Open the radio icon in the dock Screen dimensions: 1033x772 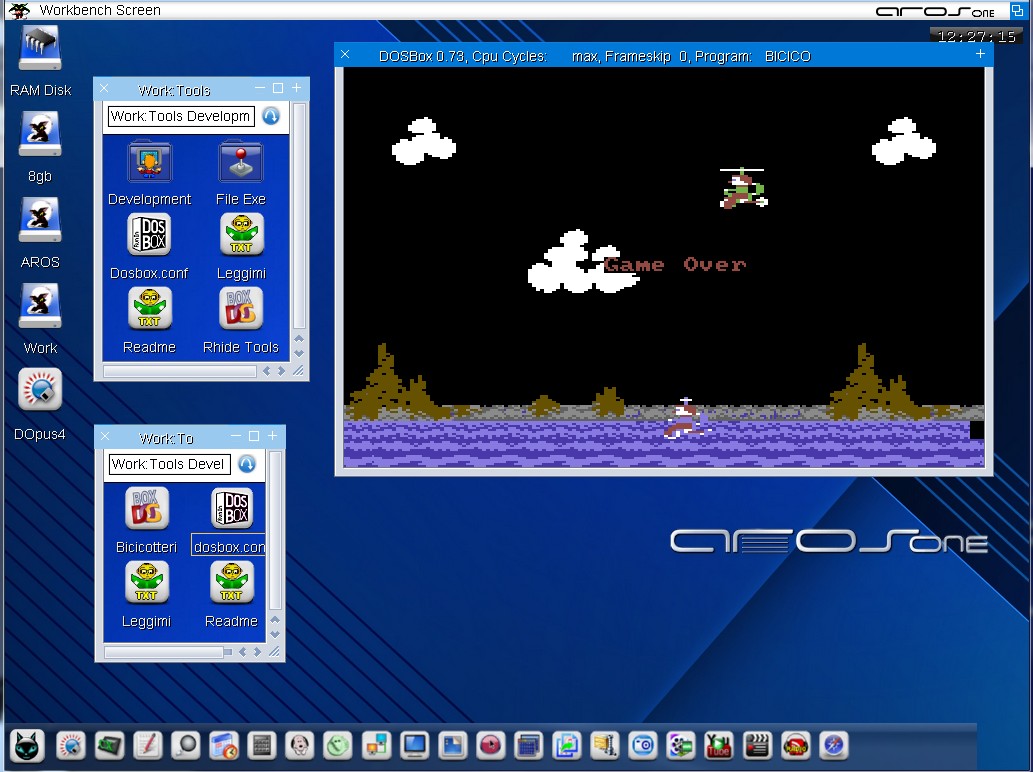coord(795,746)
